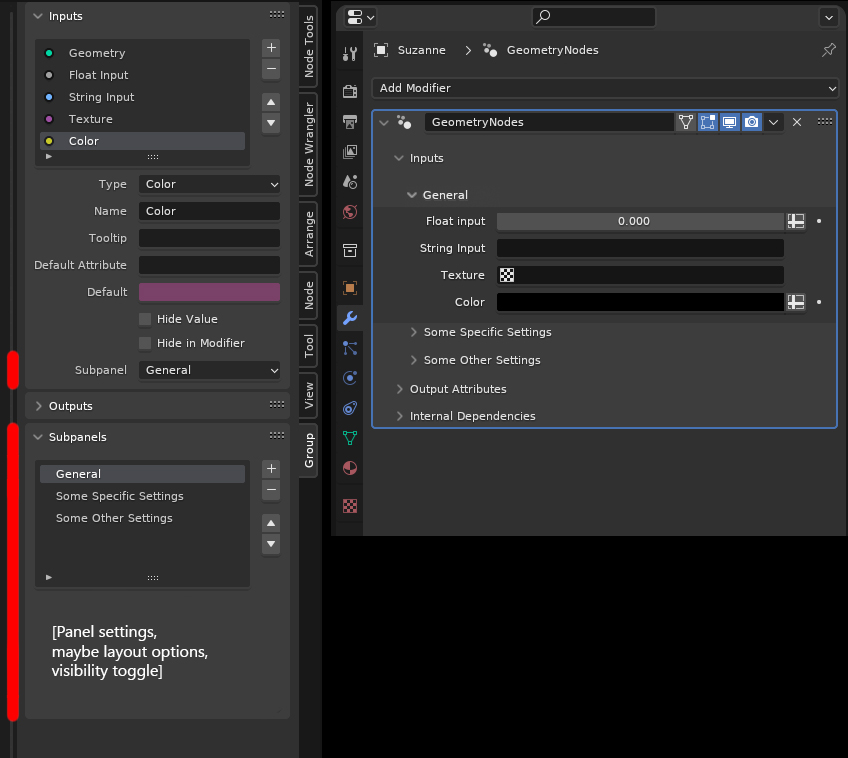Screen dimensions: 848x758
Task: Click the purple Default color swatch
Action: point(209,292)
